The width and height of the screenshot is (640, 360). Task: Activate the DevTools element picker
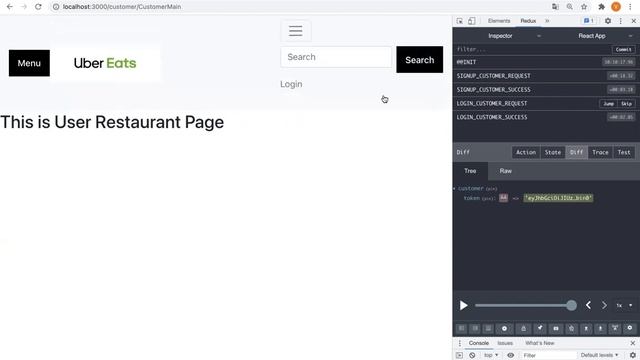pos(460,21)
